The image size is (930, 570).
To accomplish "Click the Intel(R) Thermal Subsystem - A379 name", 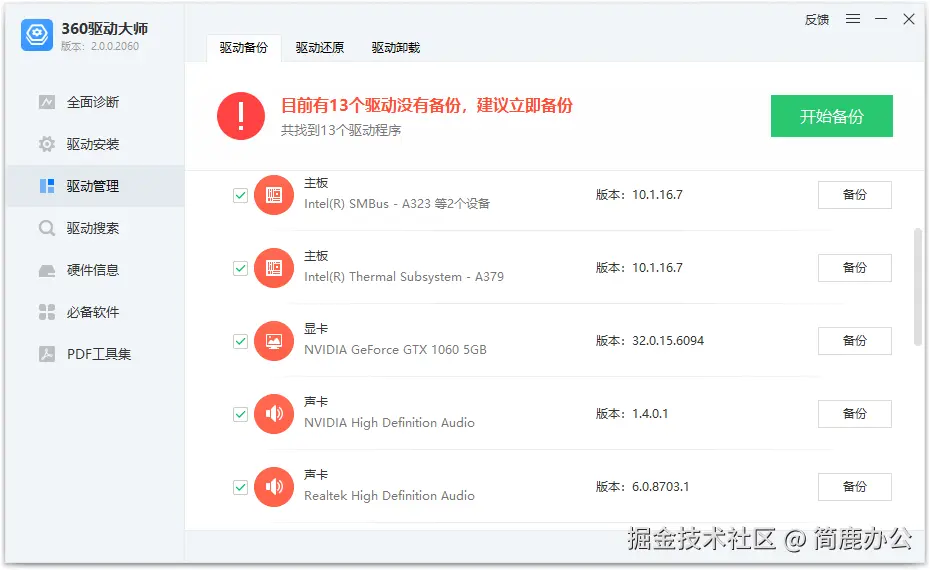I will coord(404,277).
